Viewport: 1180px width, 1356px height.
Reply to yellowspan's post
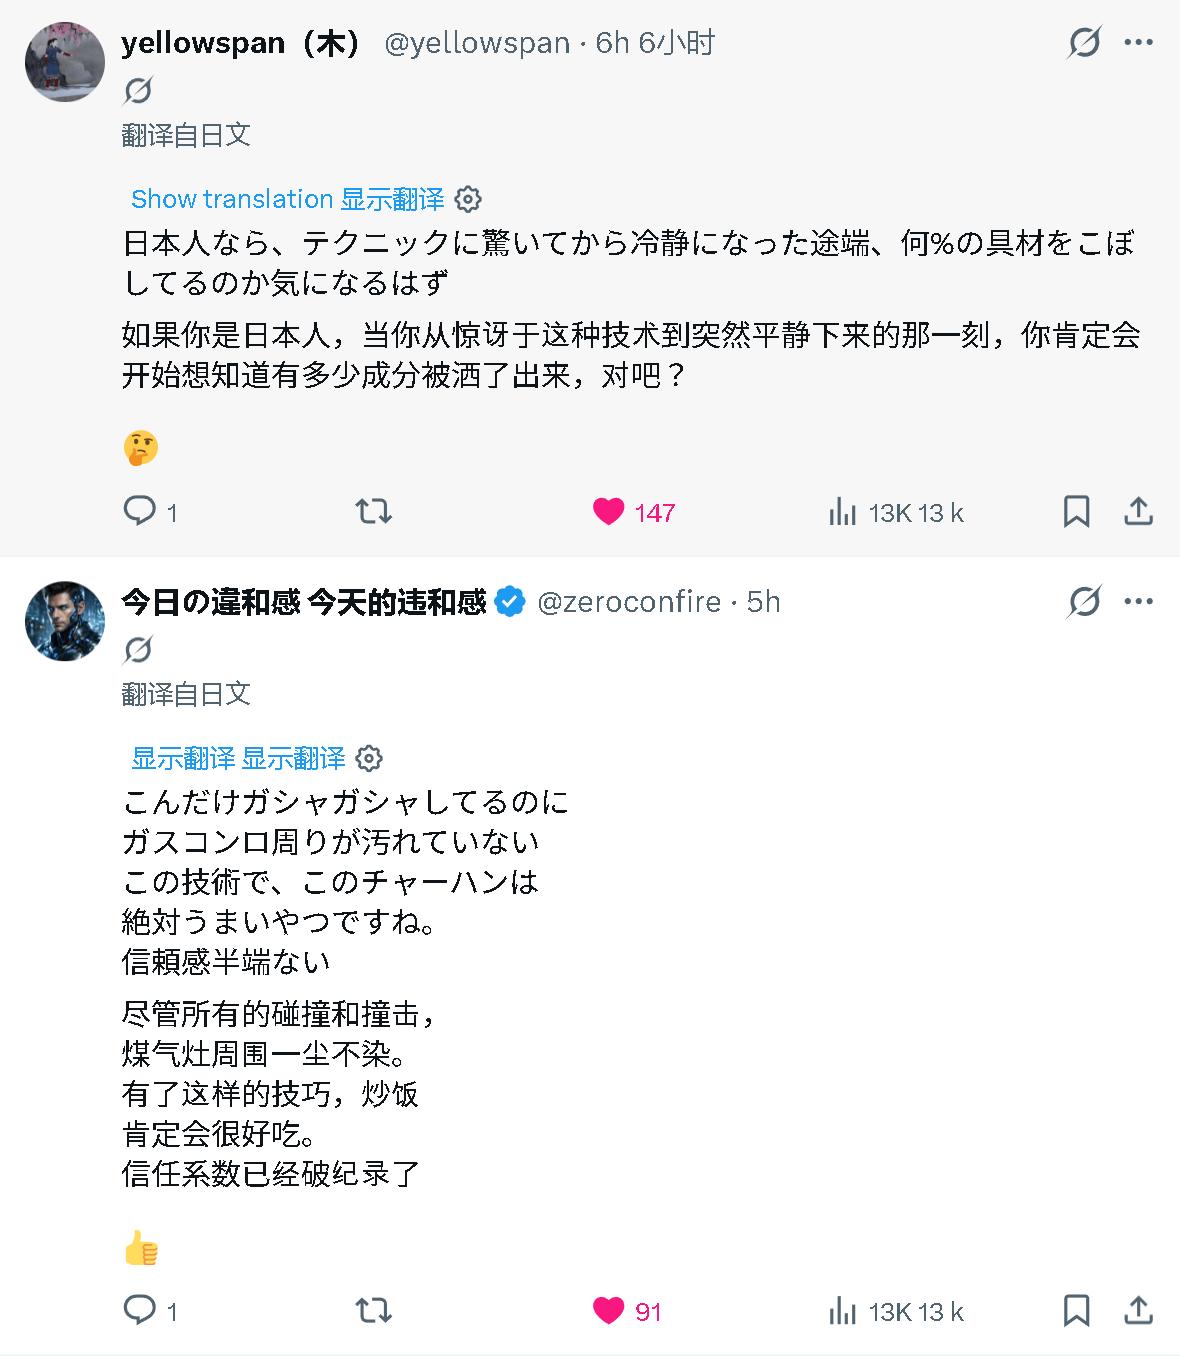[x=139, y=511]
